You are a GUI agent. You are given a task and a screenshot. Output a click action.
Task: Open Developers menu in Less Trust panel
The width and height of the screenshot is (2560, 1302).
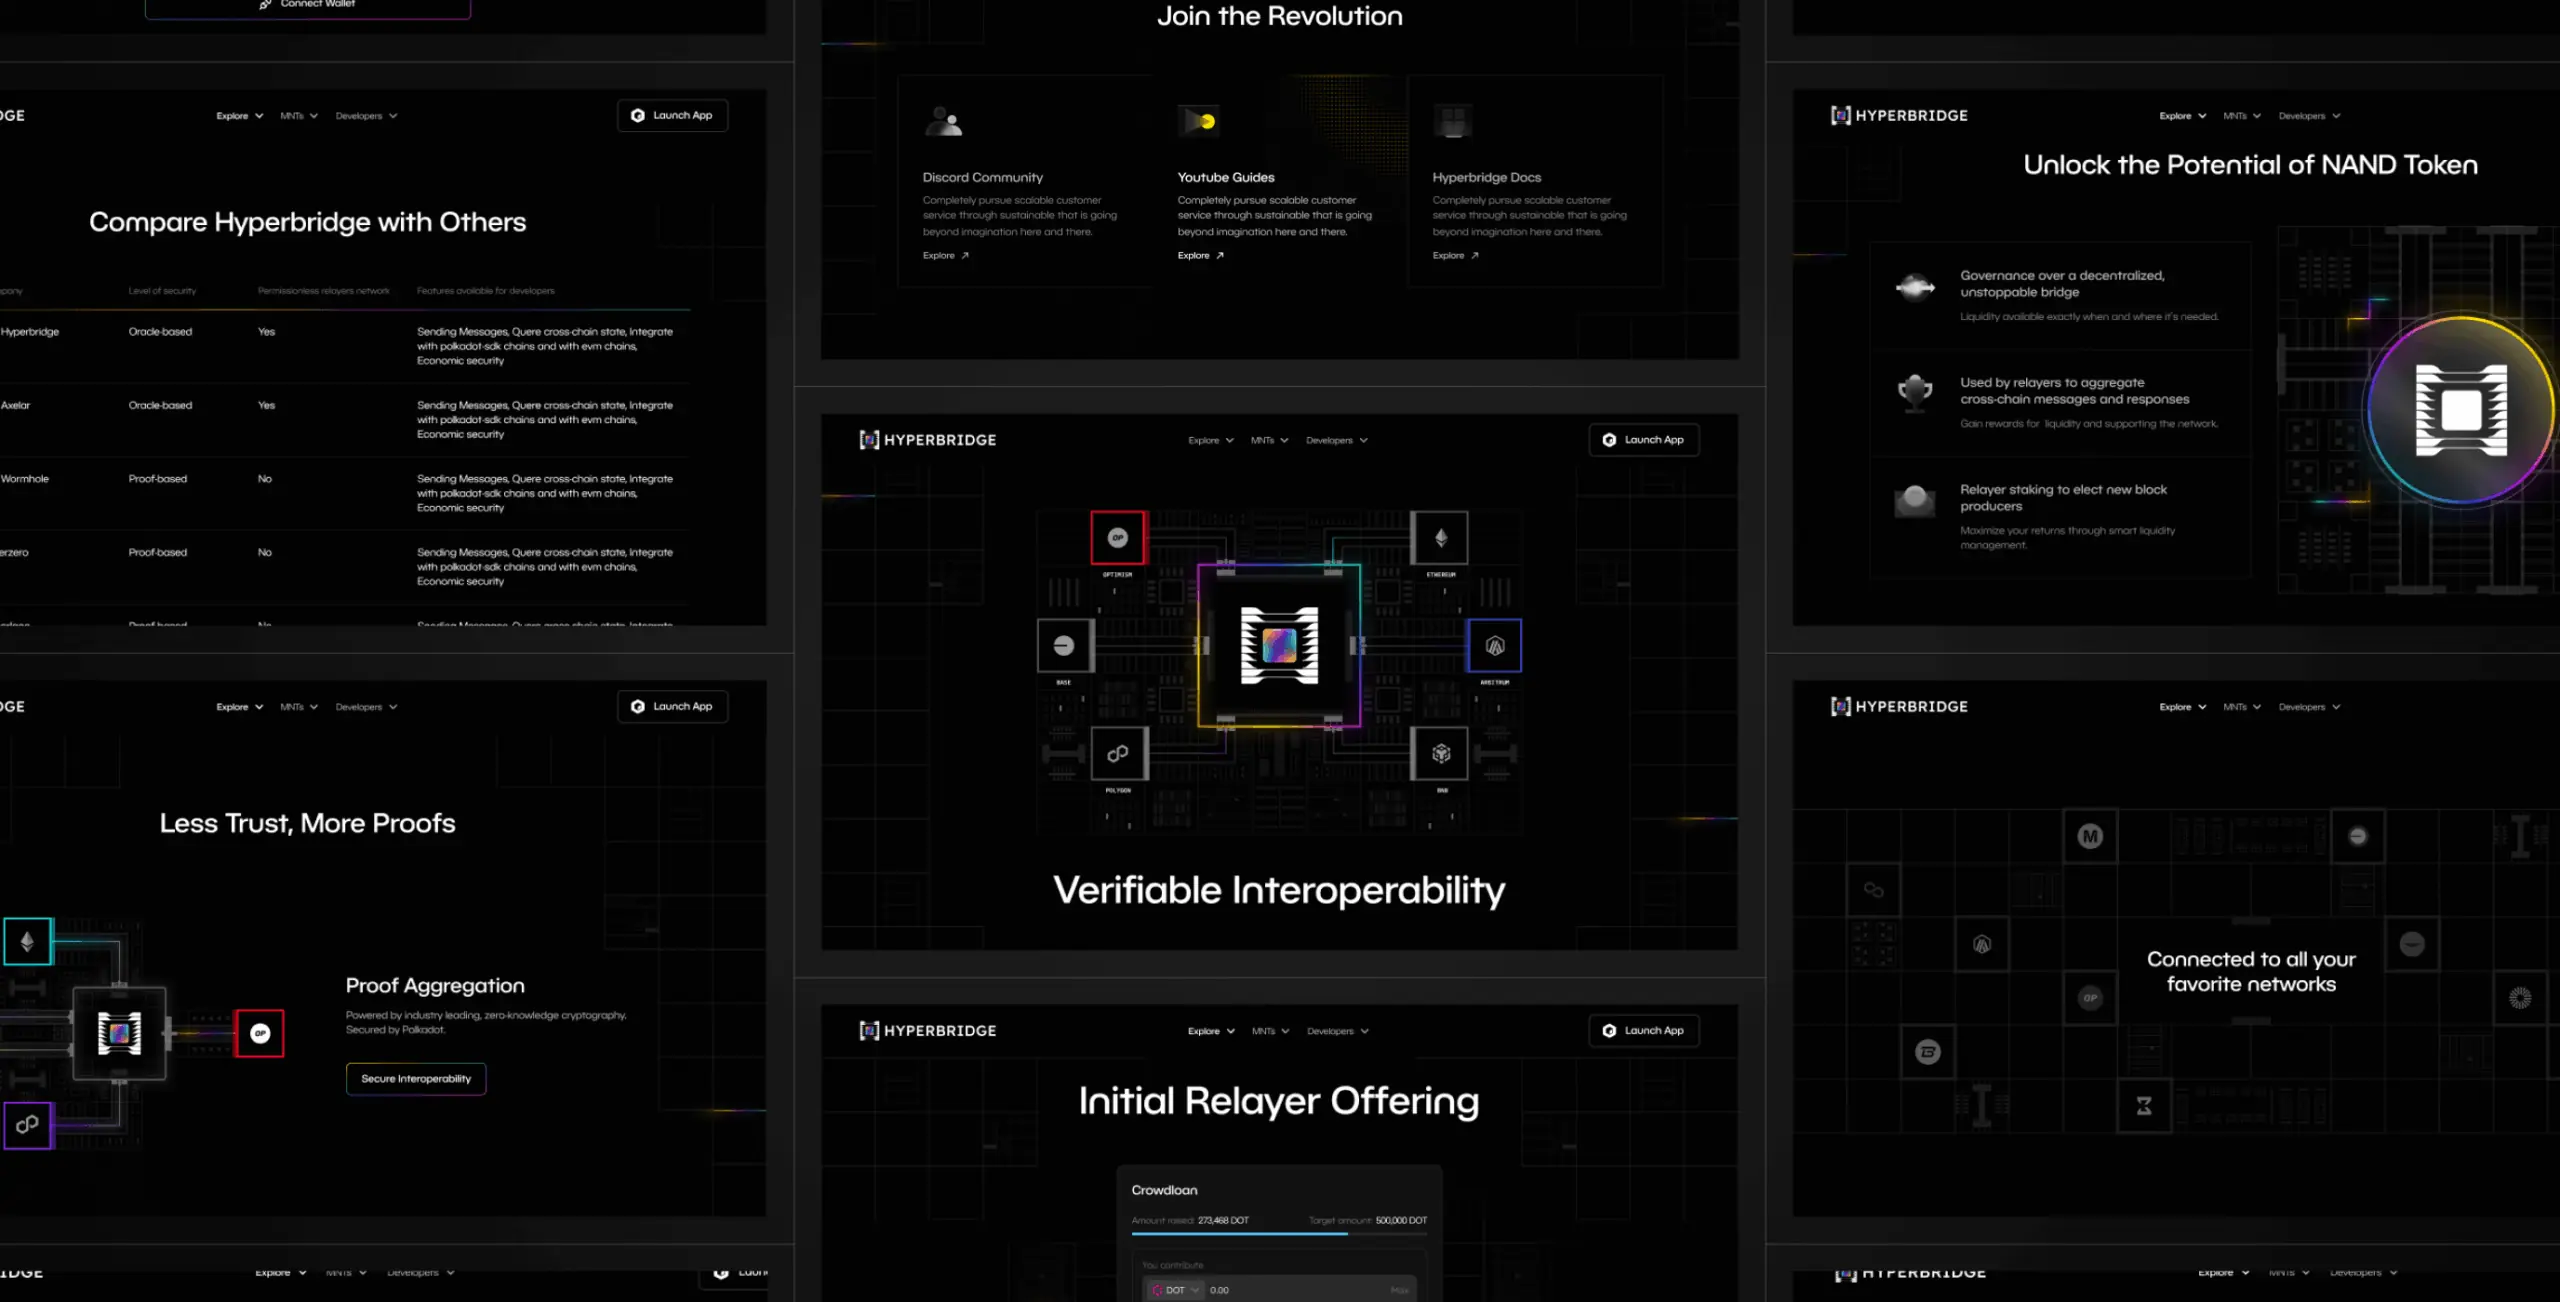(x=366, y=707)
